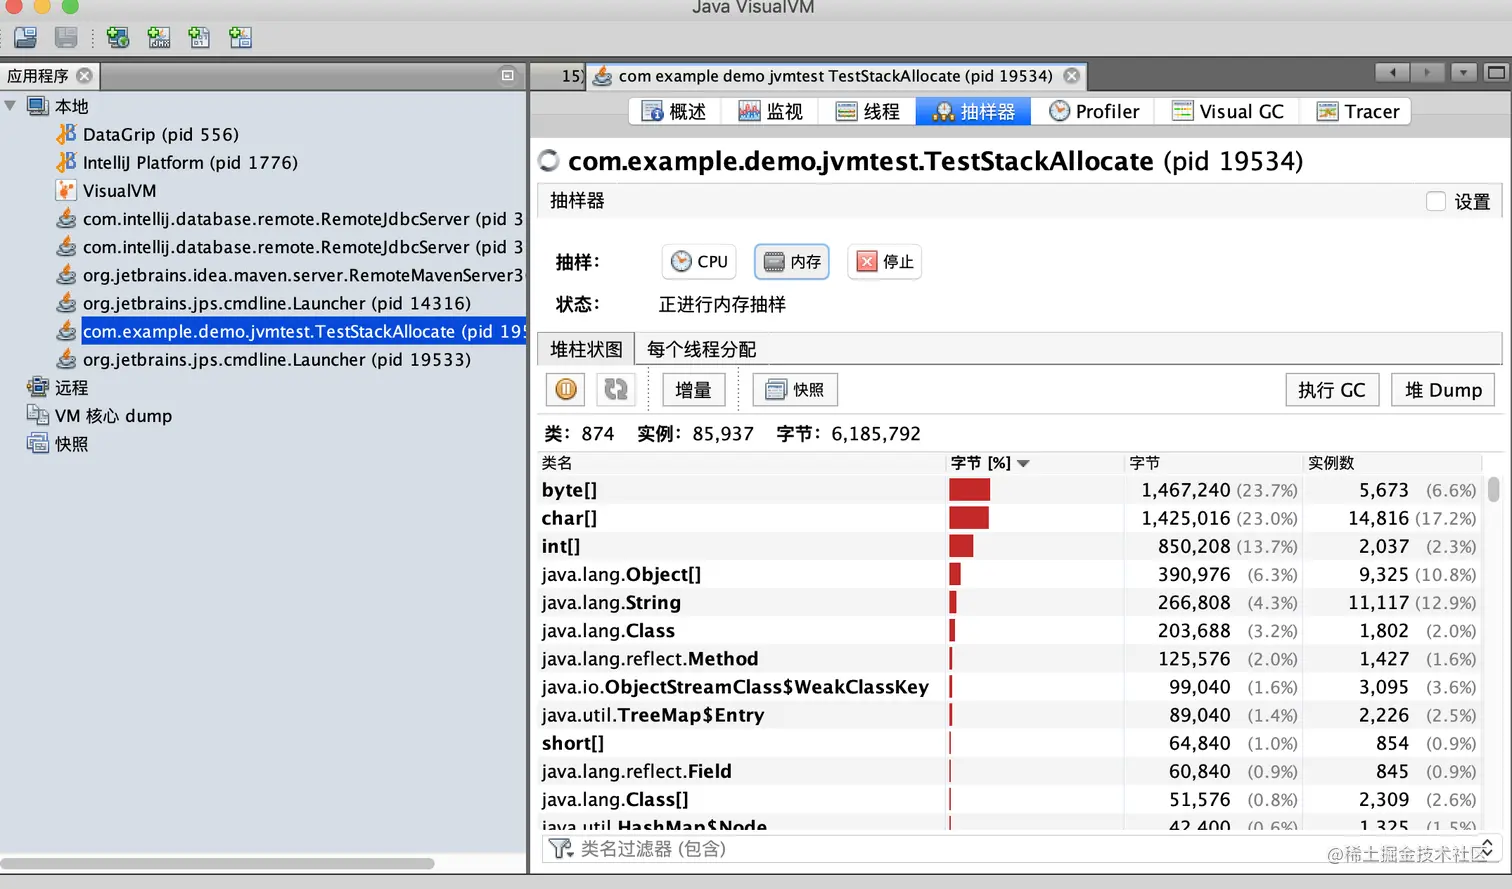Start CPU sampling

coord(699,261)
